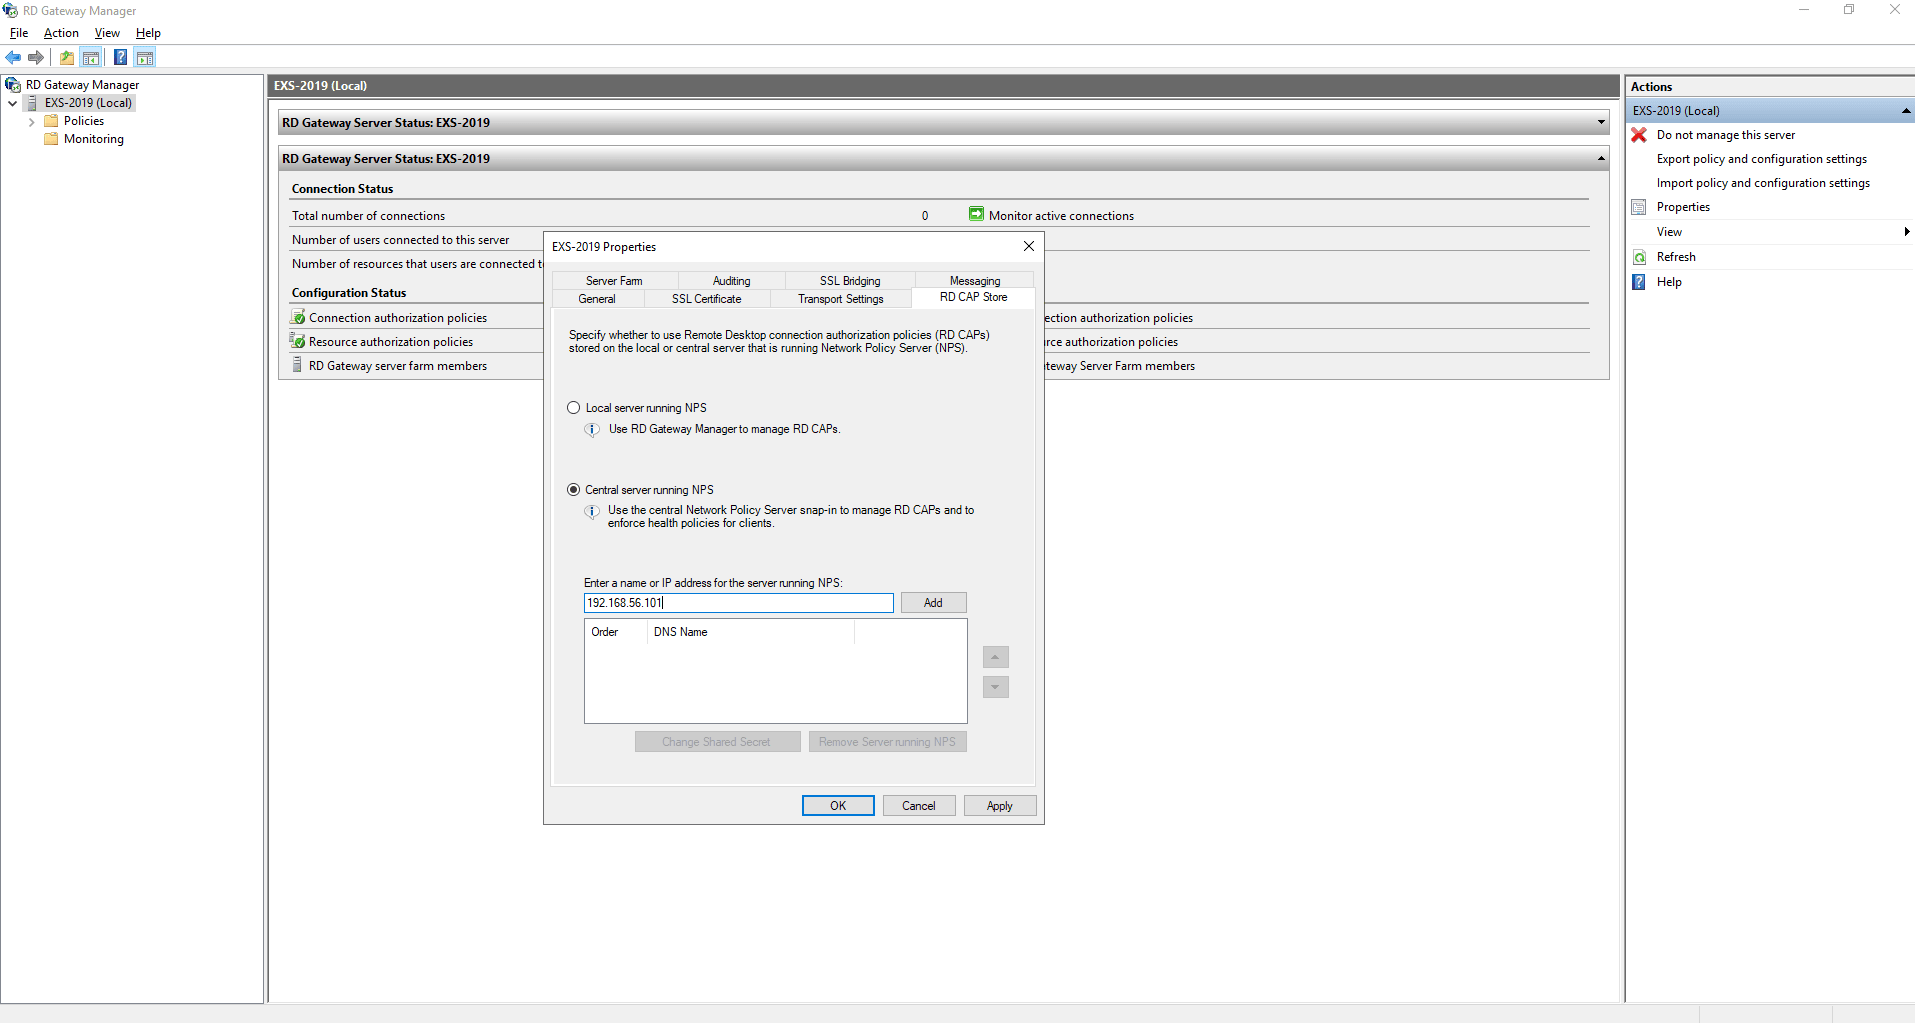
Task: Cancel the EXS-2019 Properties dialog
Action: [x=919, y=806]
